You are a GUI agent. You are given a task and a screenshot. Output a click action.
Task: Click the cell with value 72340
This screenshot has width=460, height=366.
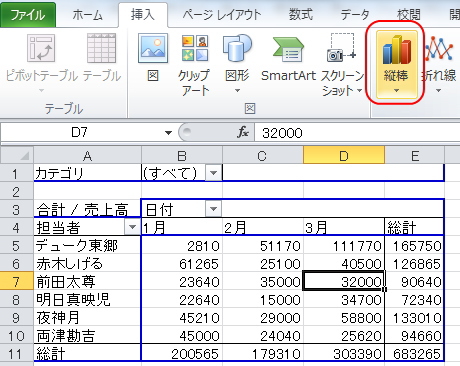pos(414,299)
